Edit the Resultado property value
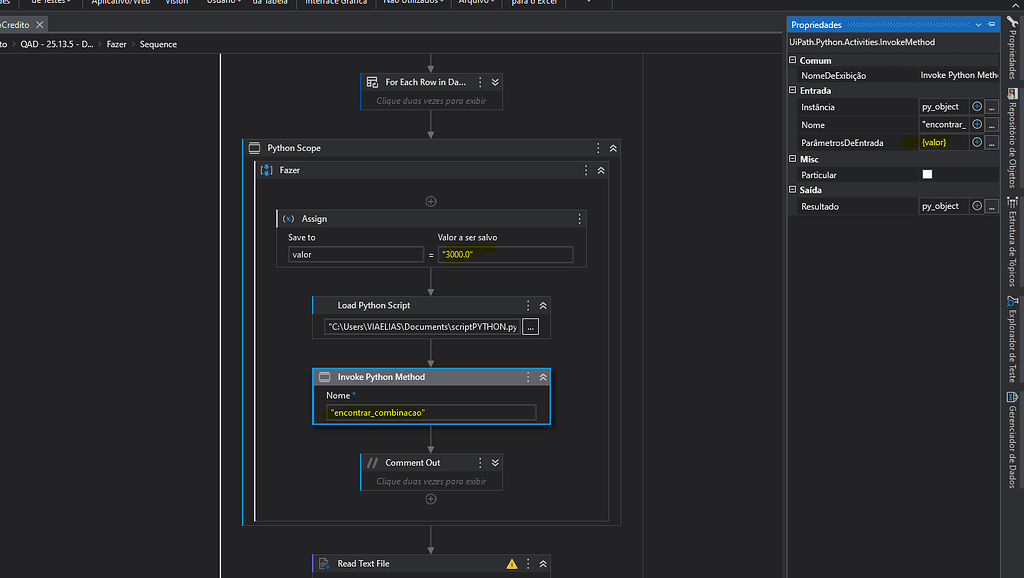Image resolution: width=1024 pixels, height=578 pixels. [x=944, y=206]
